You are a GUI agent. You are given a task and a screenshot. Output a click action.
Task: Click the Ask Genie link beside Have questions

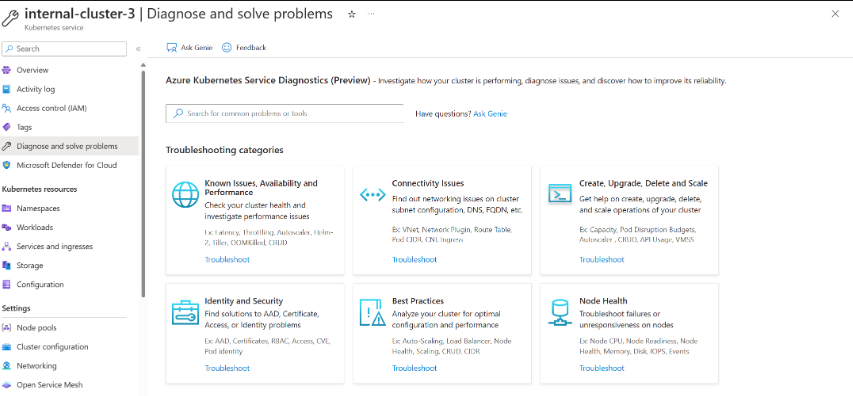(x=490, y=114)
